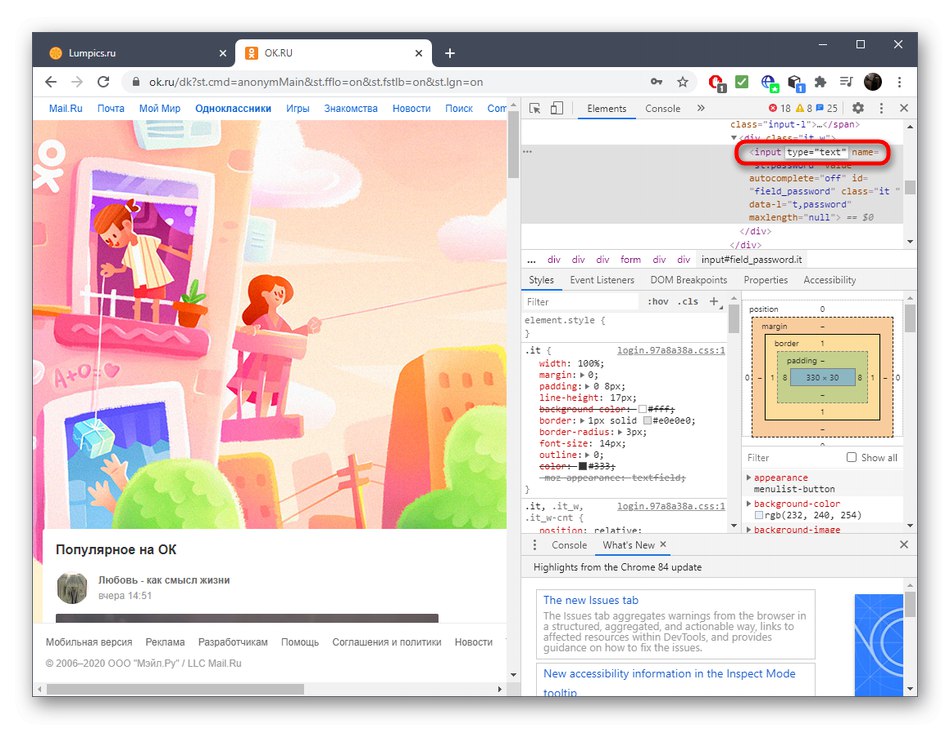Close the Lumpics.ru tab
950x729 pixels.
222,53
